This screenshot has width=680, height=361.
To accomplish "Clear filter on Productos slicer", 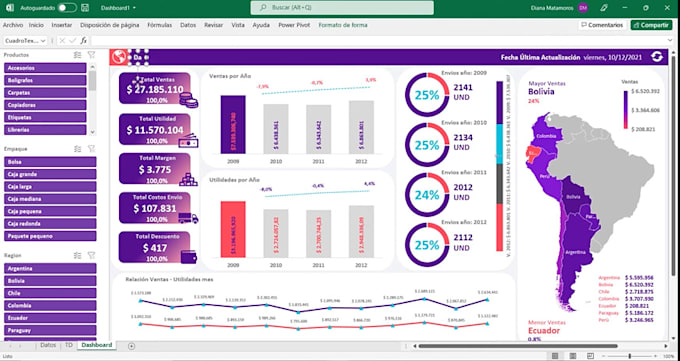I will pos(91,55).
